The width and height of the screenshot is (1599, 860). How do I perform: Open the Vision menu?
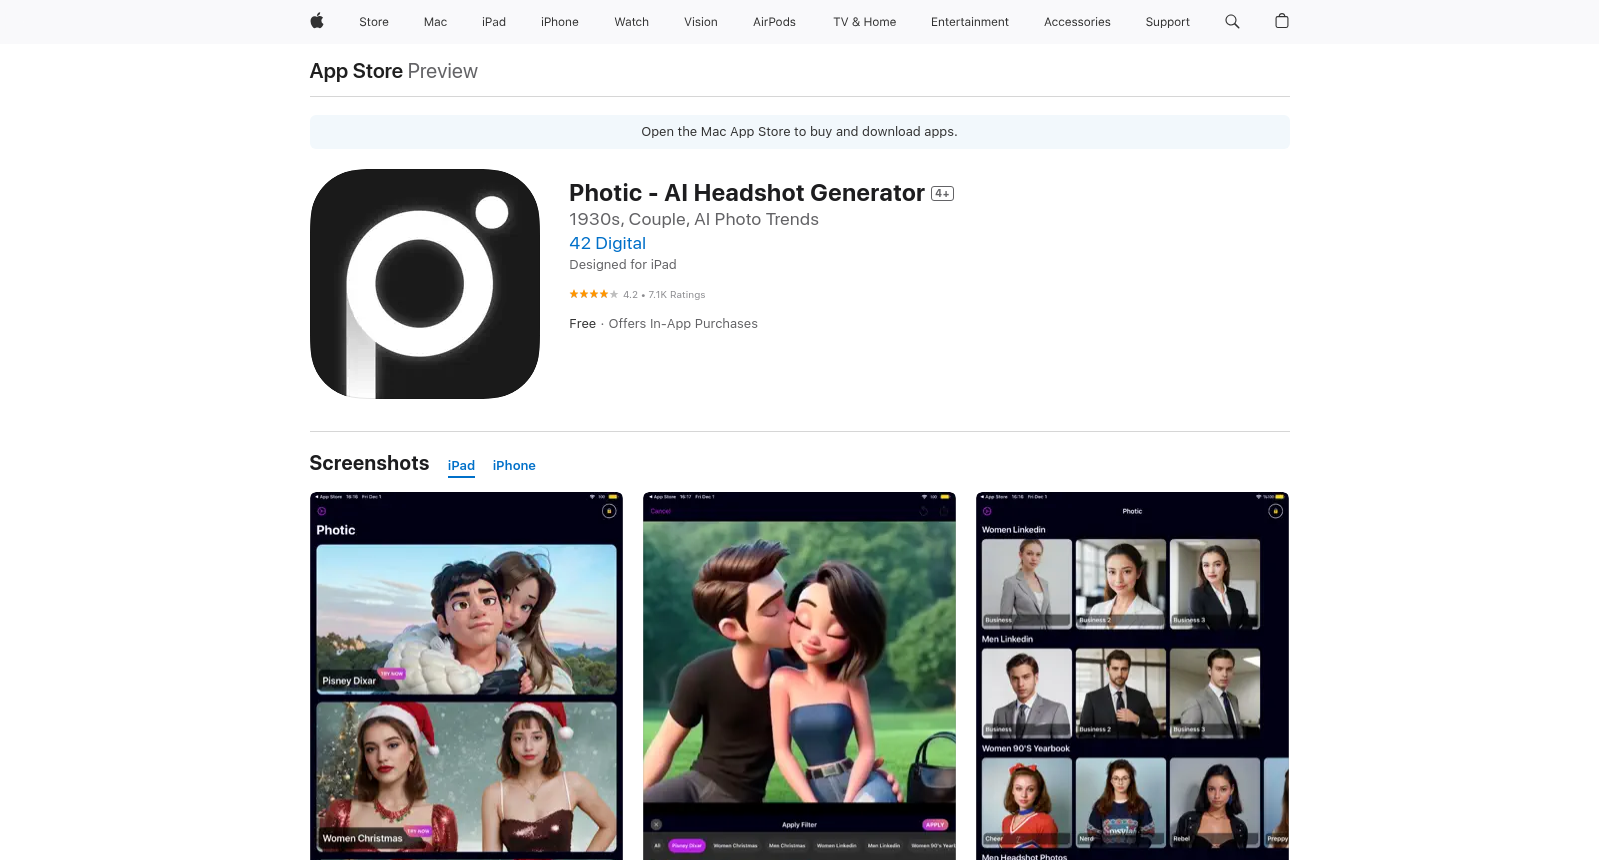pyautogui.click(x=701, y=22)
